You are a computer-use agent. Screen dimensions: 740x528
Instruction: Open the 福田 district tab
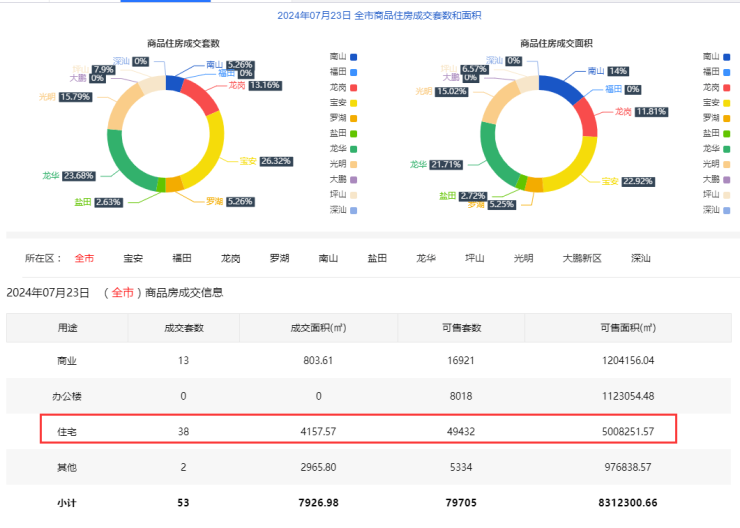click(182, 258)
